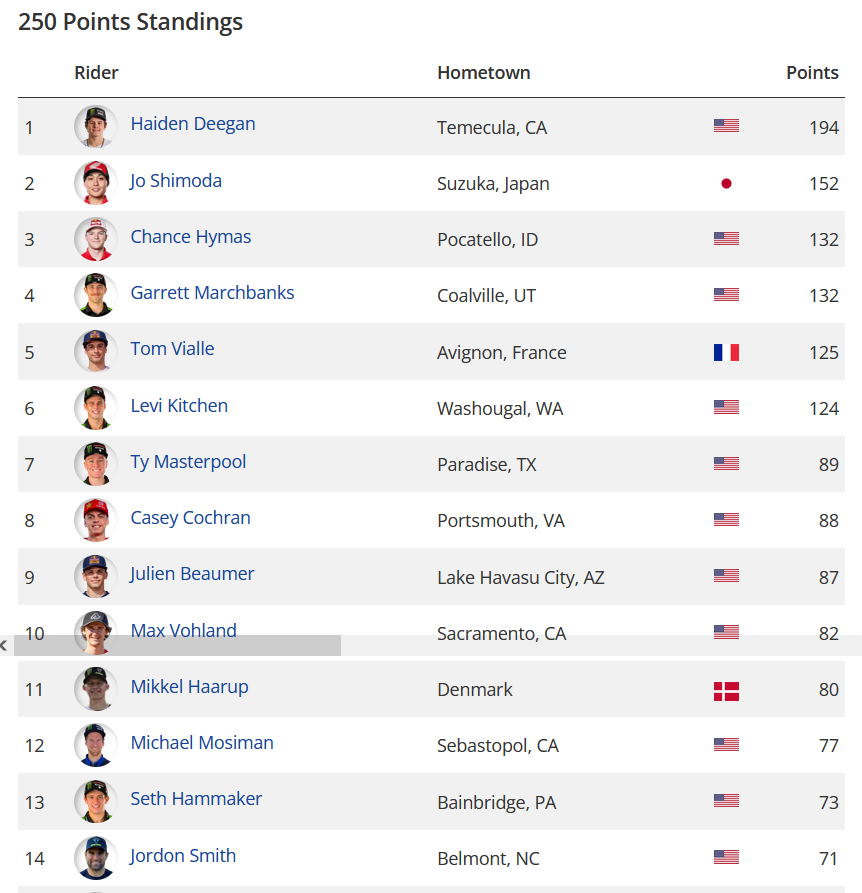
Task: Click Haiden Deegan's rider photo
Action: 96,126
